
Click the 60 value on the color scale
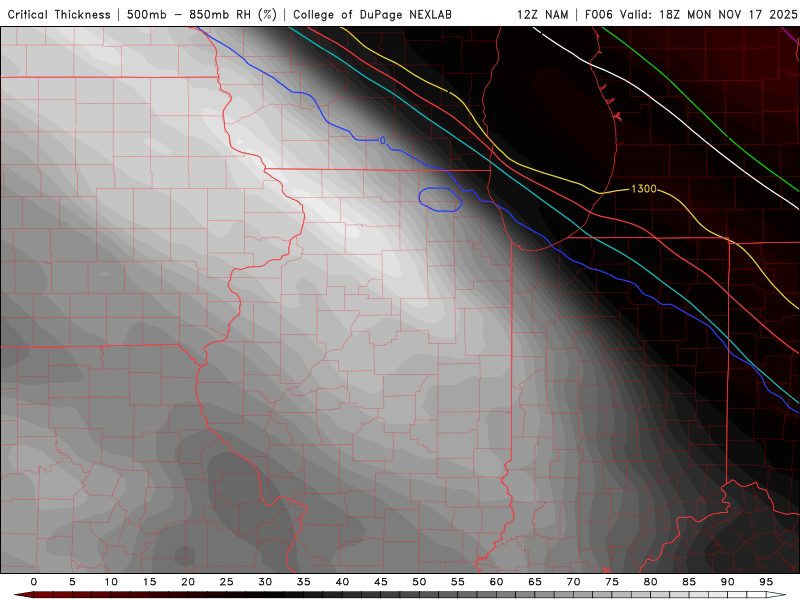tap(496, 582)
